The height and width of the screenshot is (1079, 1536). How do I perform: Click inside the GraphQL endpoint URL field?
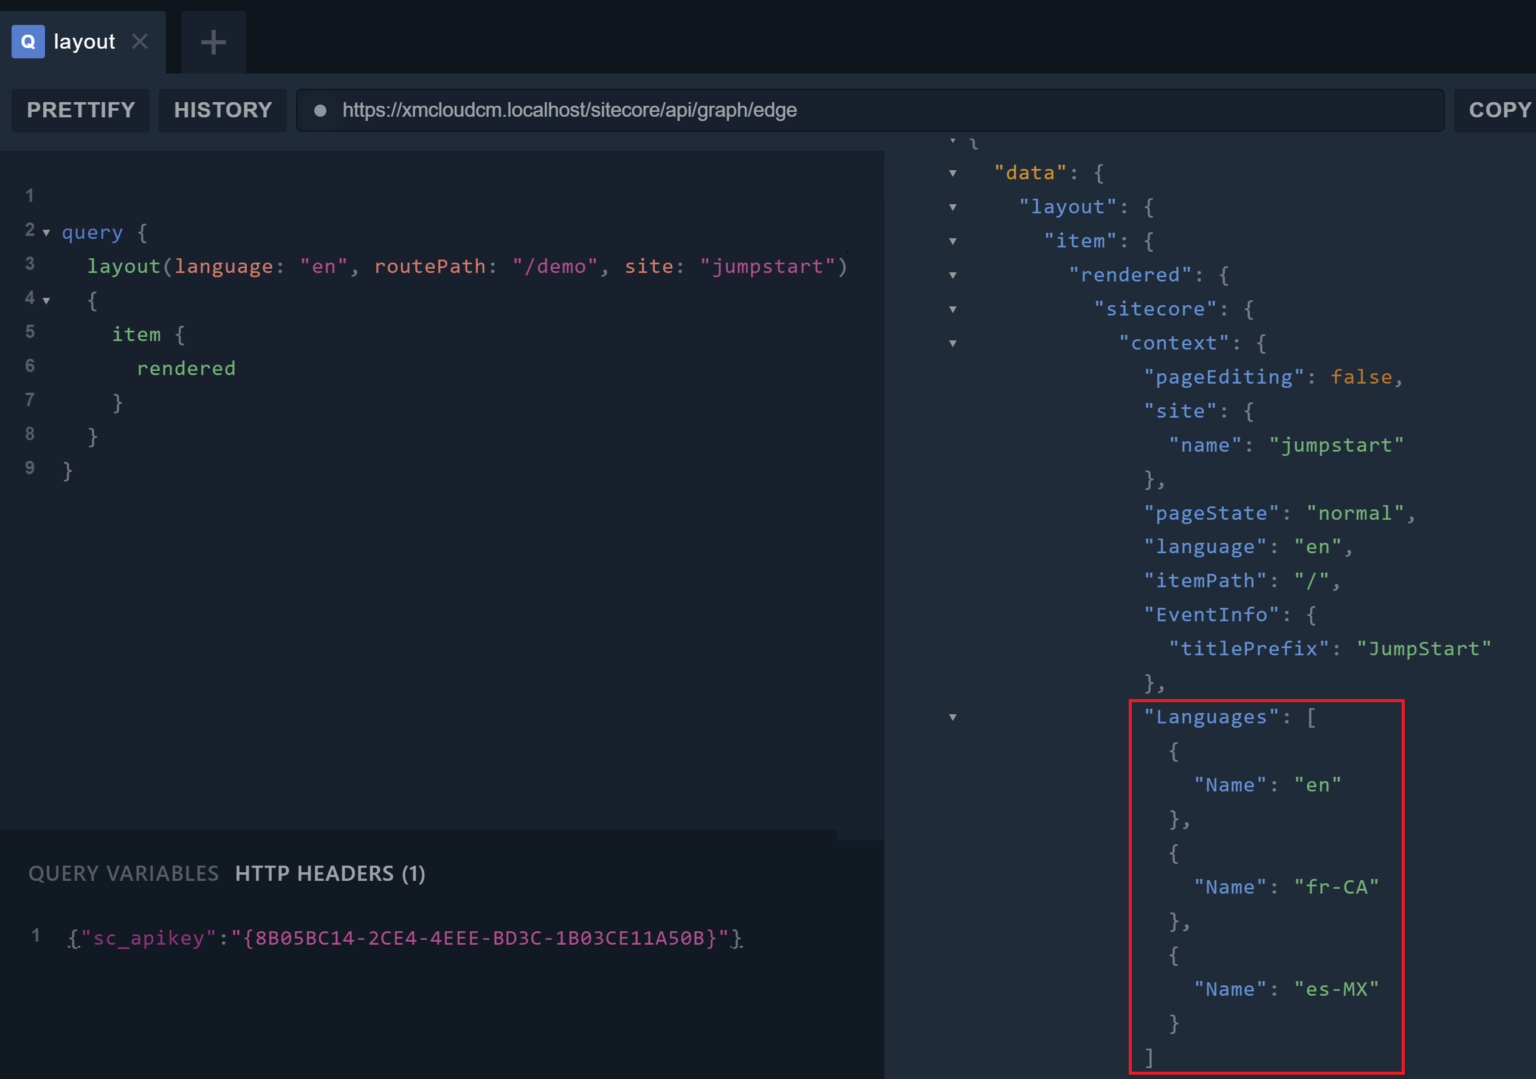tap(700, 110)
